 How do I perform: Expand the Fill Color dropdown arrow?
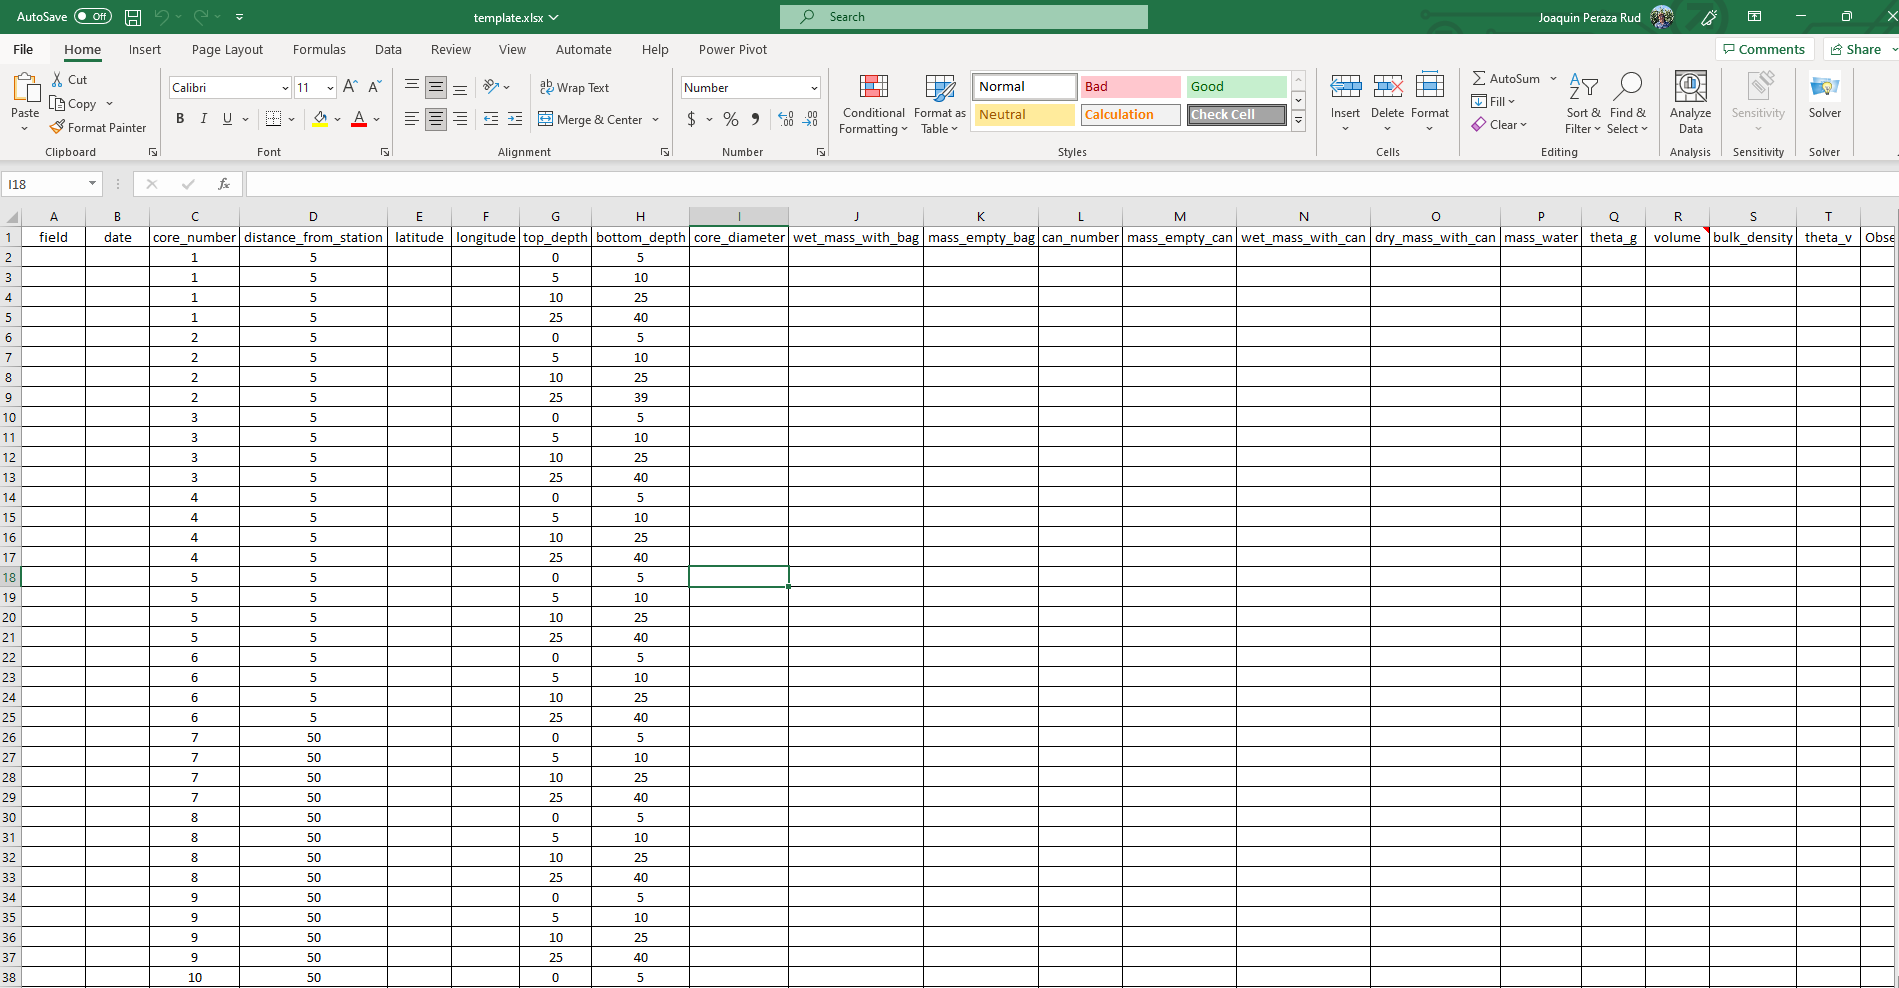pyautogui.click(x=337, y=119)
